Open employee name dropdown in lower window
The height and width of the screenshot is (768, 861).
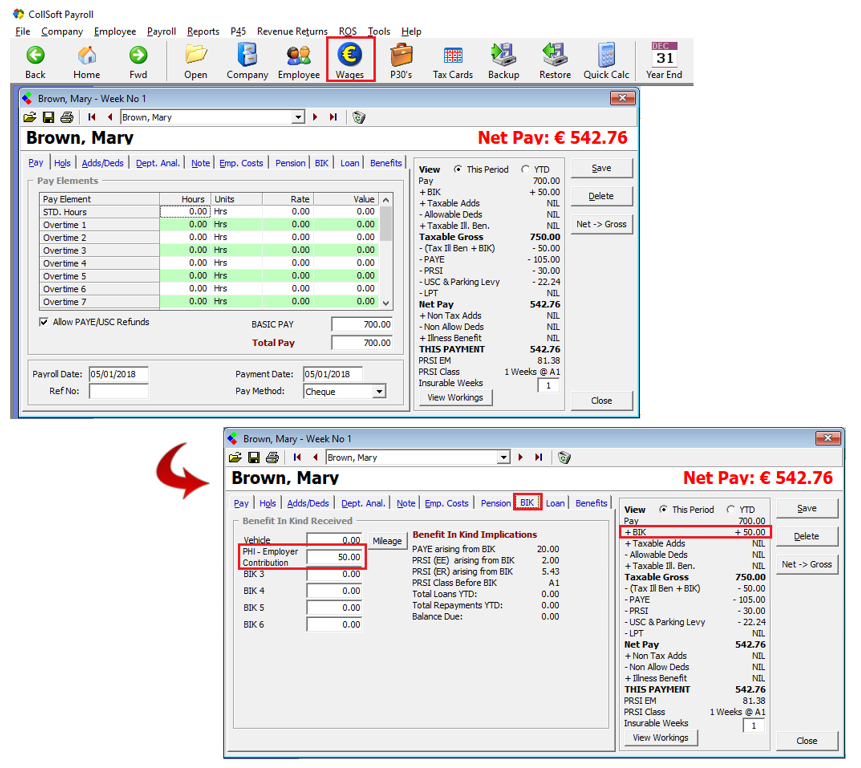pyautogui.click(x=503, y=458)
